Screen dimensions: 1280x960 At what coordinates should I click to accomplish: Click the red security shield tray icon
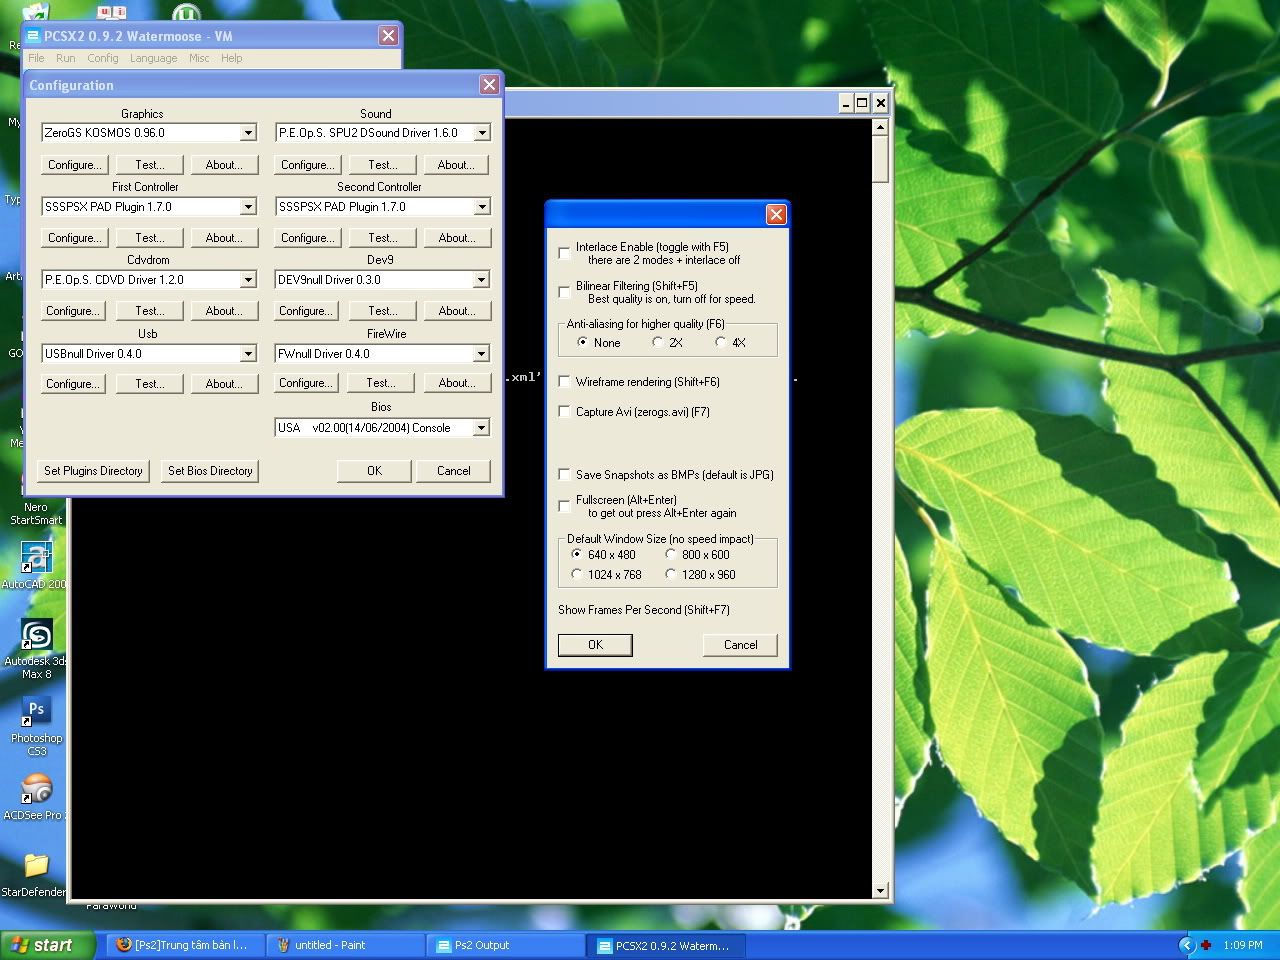[x=1207, y=945]
